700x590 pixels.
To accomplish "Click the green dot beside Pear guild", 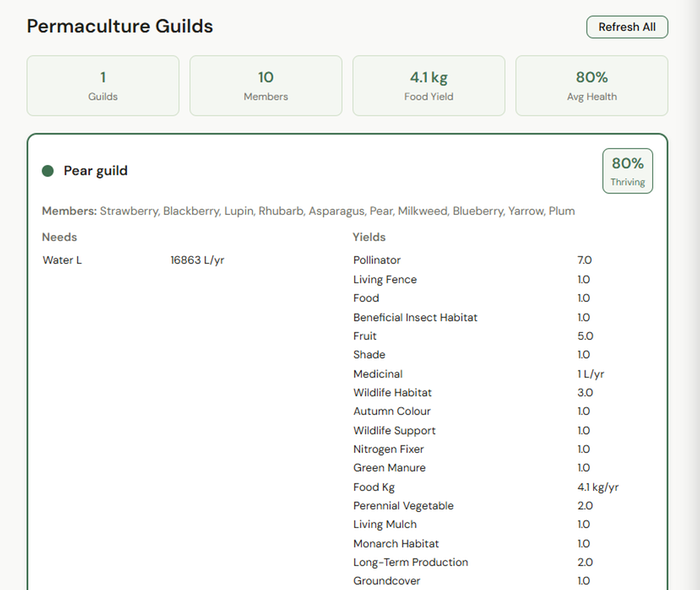I will (x=48, y=171).
